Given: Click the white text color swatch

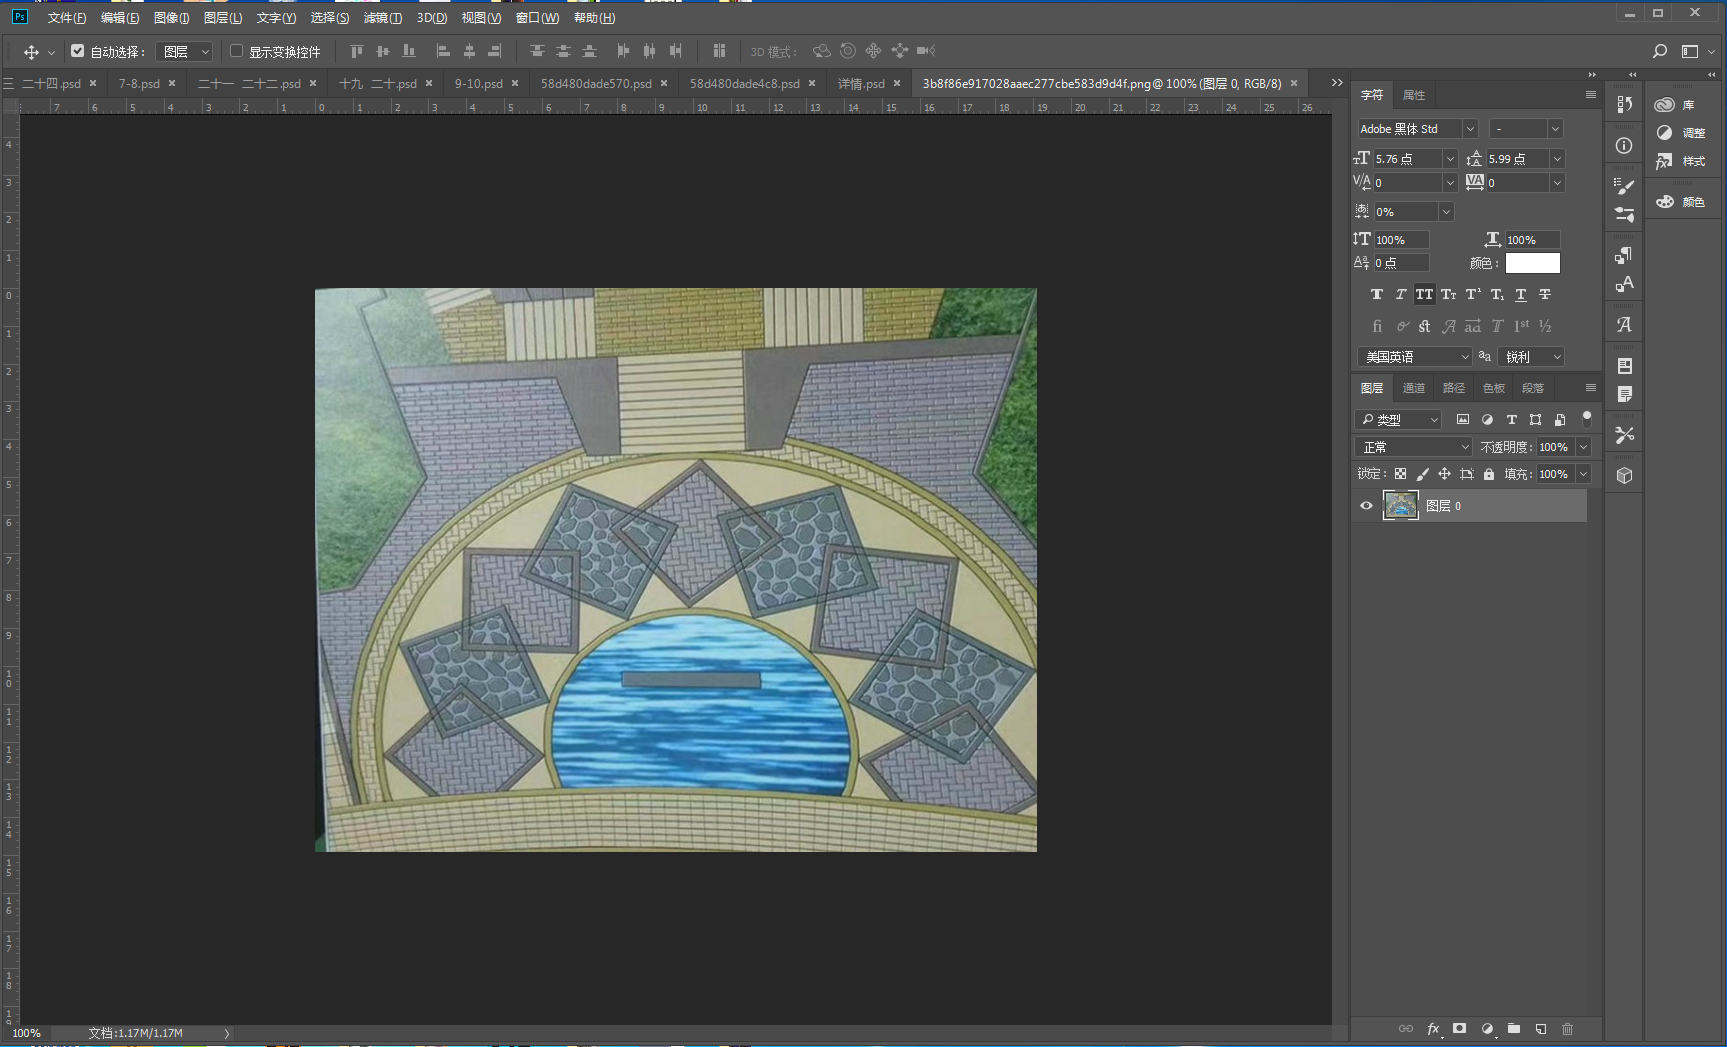Looking at the screenshot, I should pyautogui.click(x=1533, y=263).
